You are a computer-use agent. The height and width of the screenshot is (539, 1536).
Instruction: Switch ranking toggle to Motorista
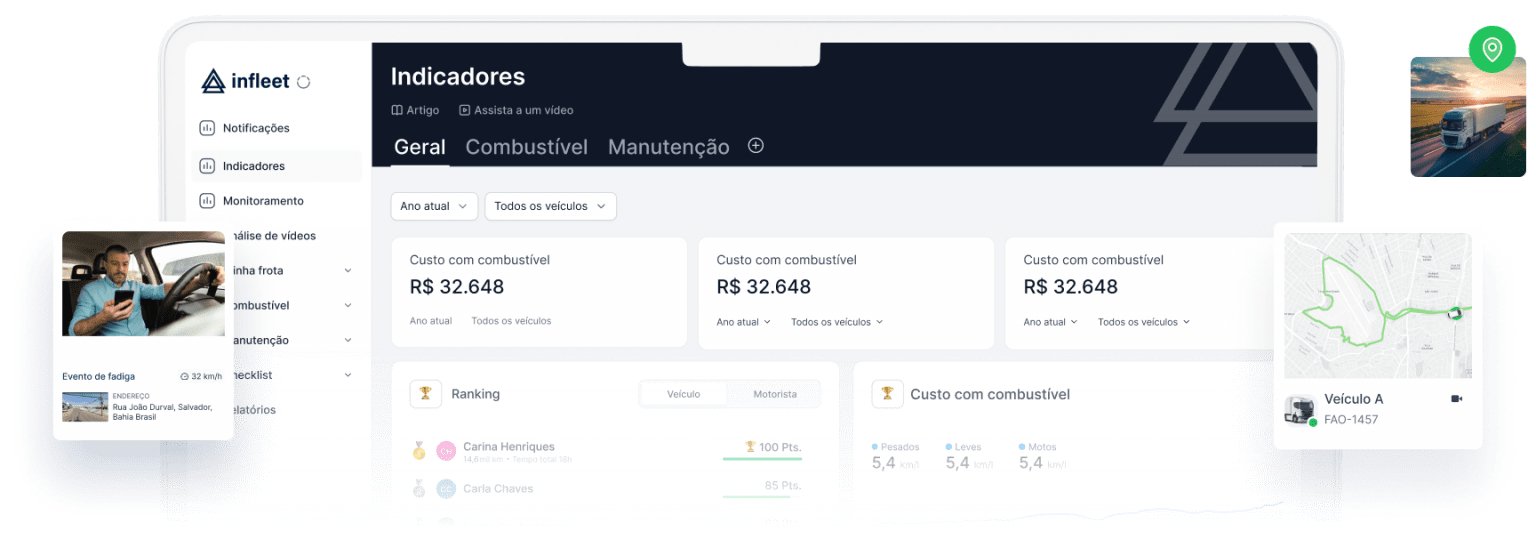coord(775,394)
